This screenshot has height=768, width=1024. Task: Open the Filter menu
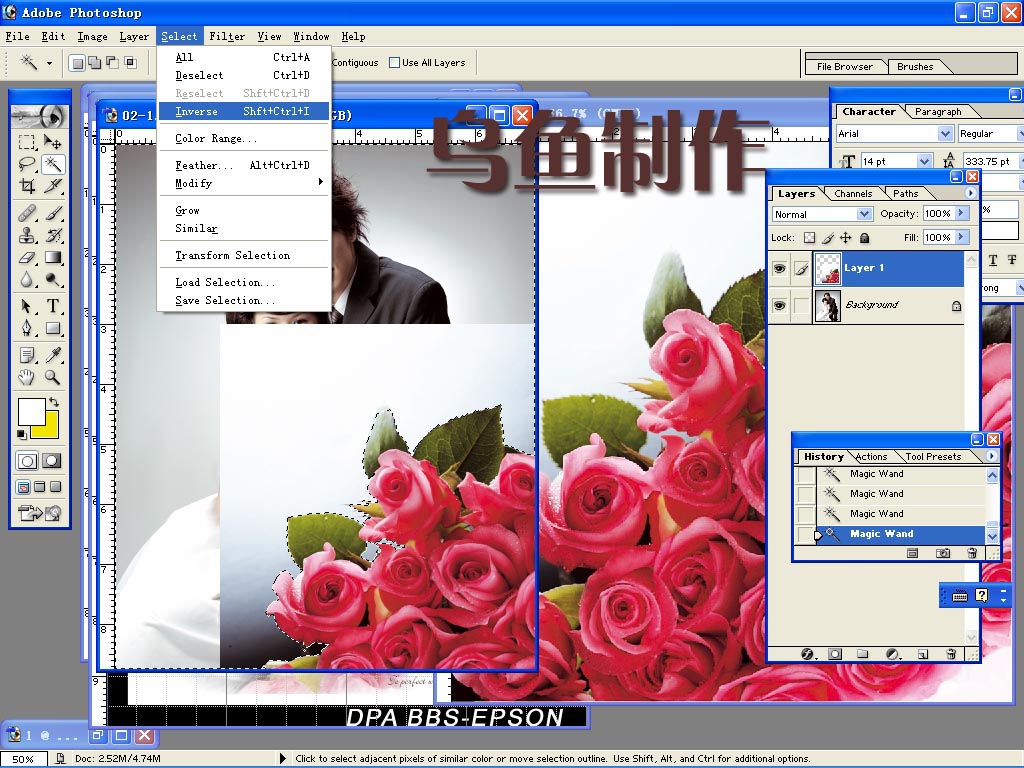tap(227, 37)
